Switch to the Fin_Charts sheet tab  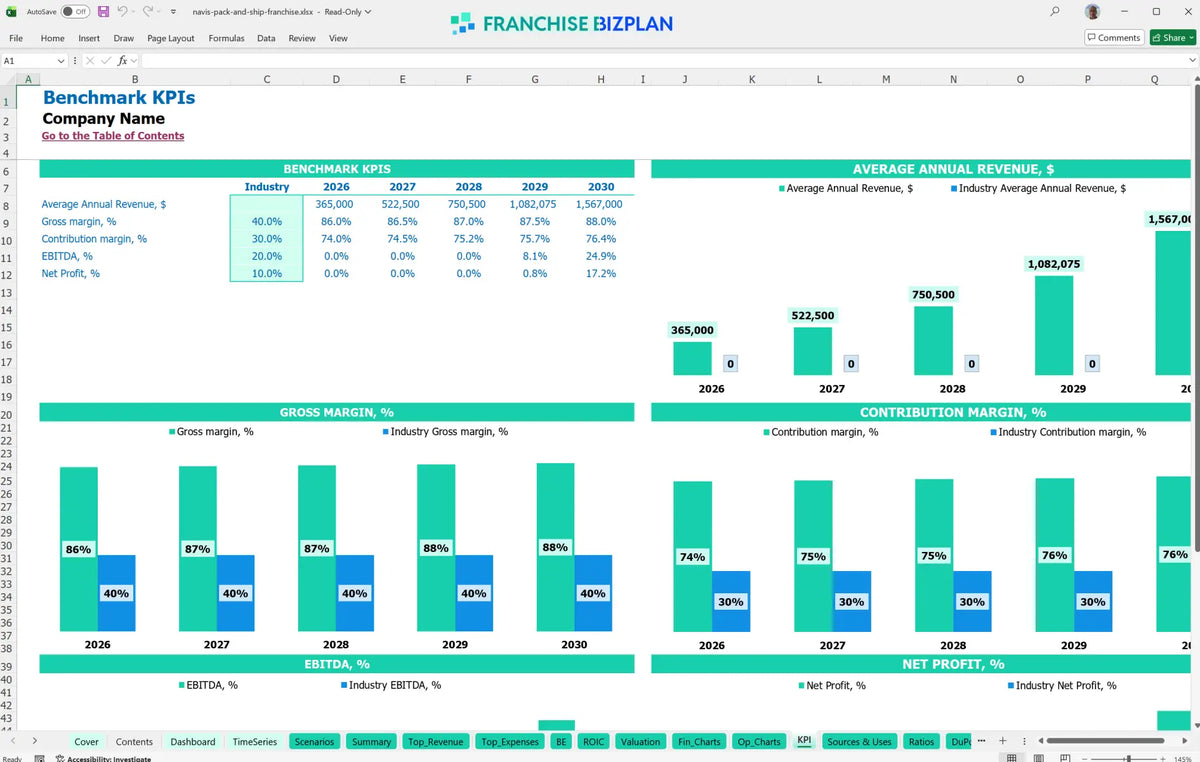click(699, 742)
